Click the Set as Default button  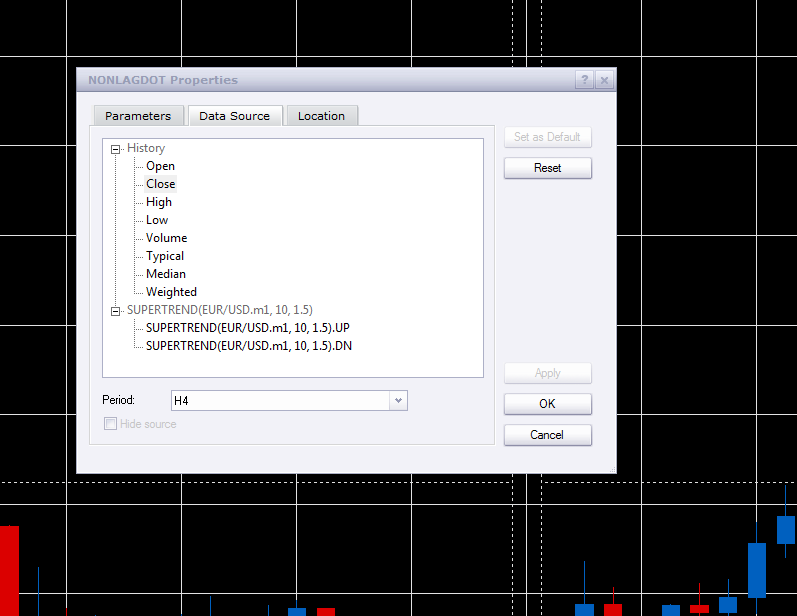click(x=547, y=137)
